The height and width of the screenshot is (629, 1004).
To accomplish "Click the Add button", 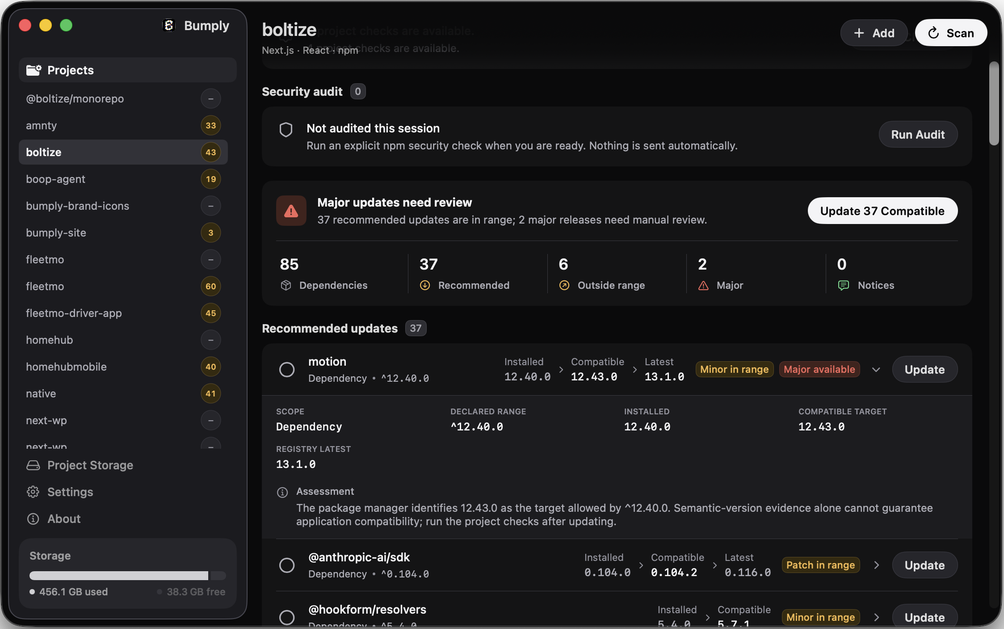I will point(873,33).
